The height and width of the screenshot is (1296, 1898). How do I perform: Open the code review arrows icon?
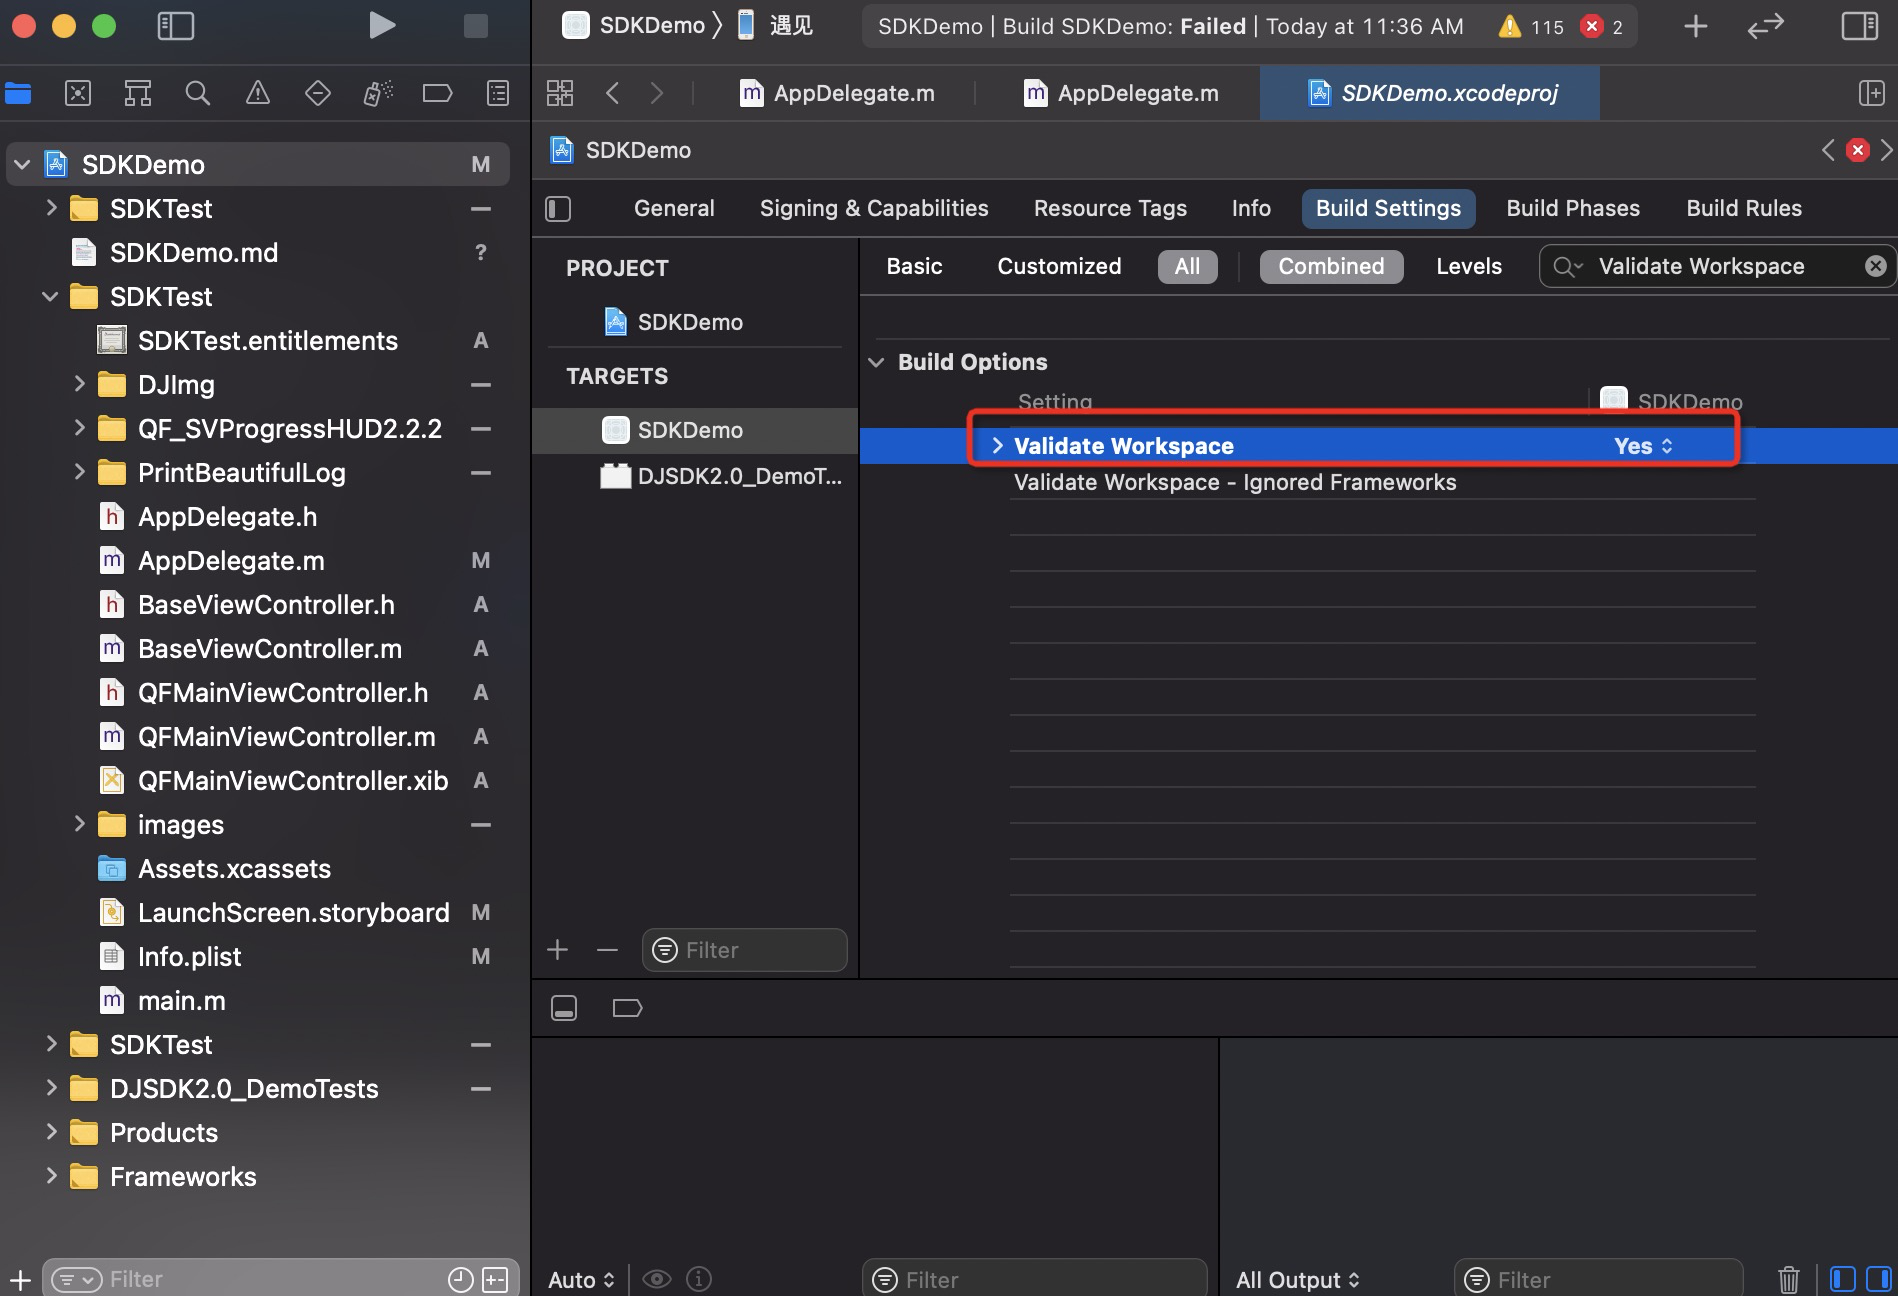[x=1765, y=26]
